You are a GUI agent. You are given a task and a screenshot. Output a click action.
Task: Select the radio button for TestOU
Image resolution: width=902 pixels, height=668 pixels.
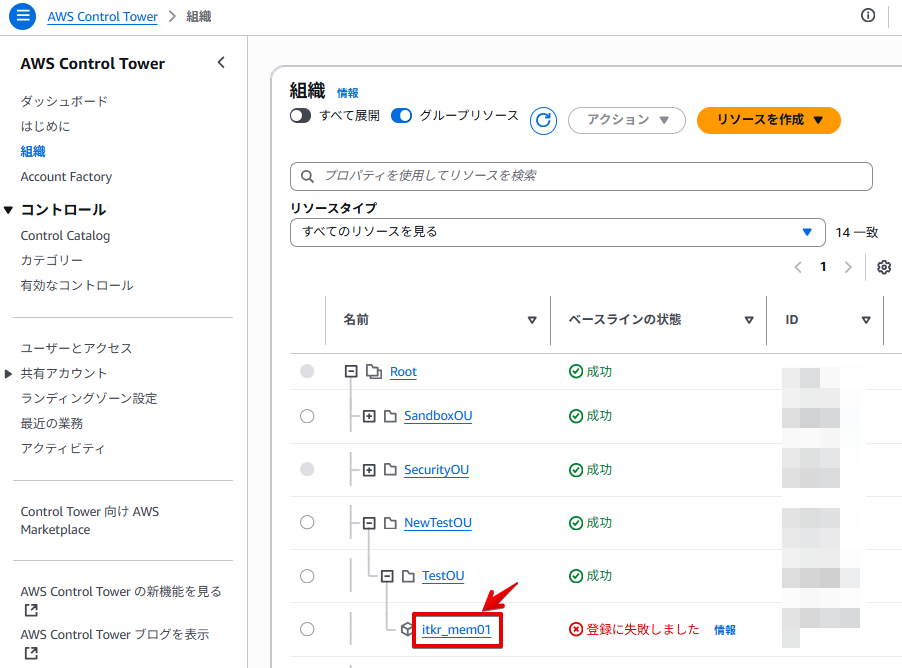tap(307, 576)
